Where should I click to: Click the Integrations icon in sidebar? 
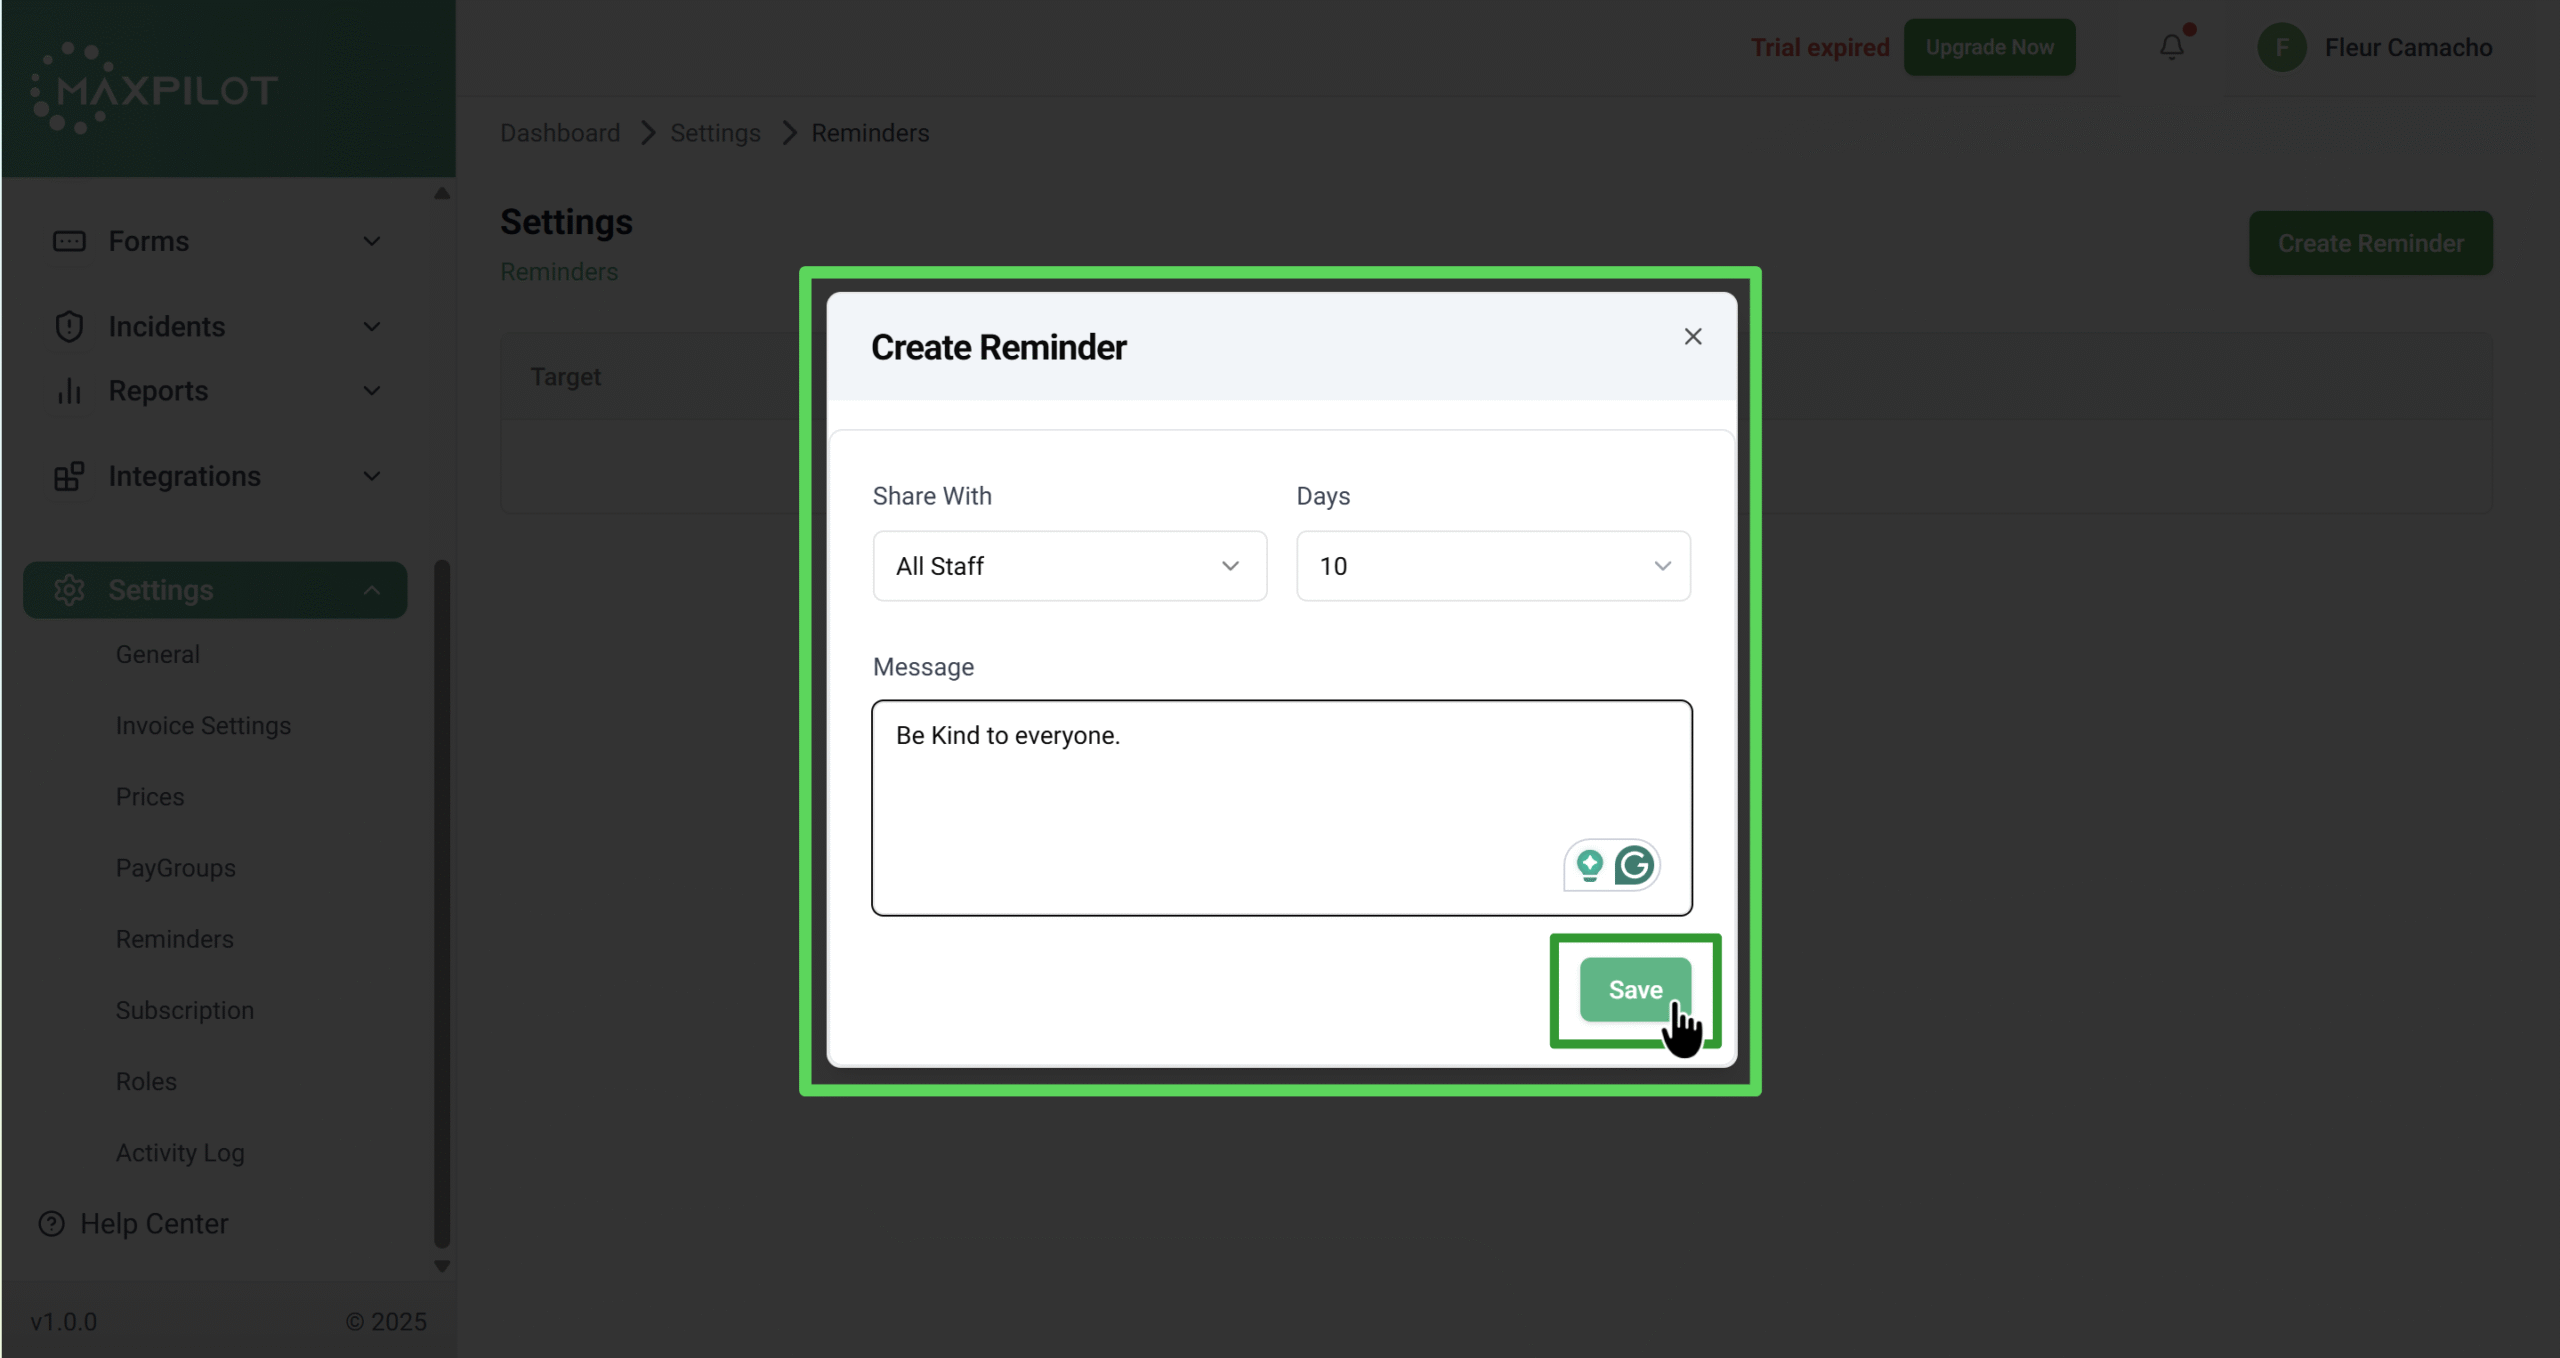[69, 476]
